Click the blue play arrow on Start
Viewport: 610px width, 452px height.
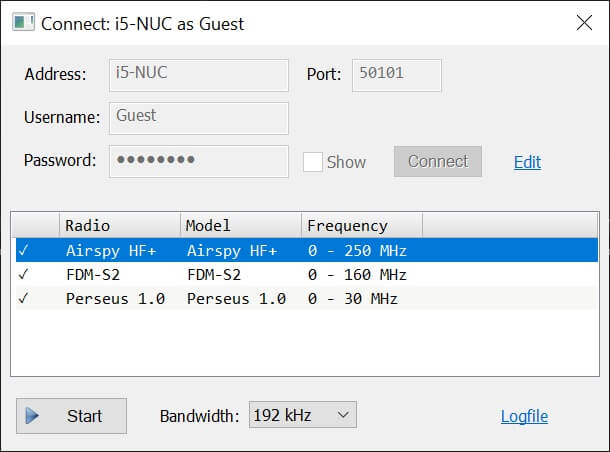pyautogui.click(x=33, y=416)
